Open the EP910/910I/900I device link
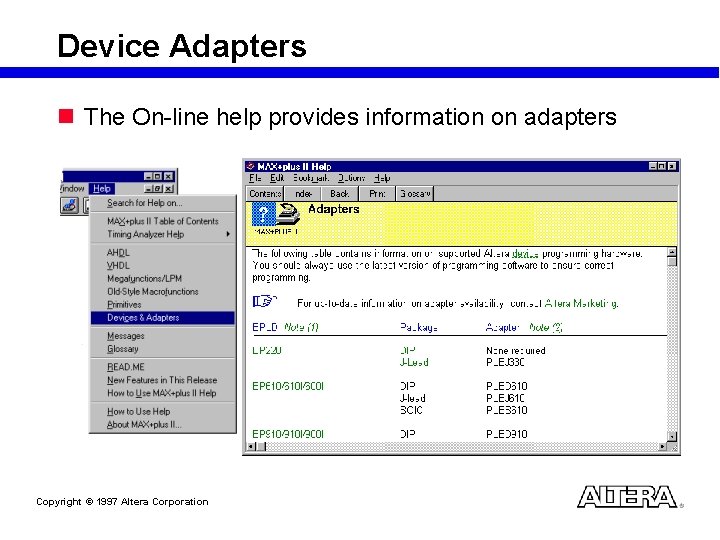Viewport: 720px width, 540px height. pos(288,434)
